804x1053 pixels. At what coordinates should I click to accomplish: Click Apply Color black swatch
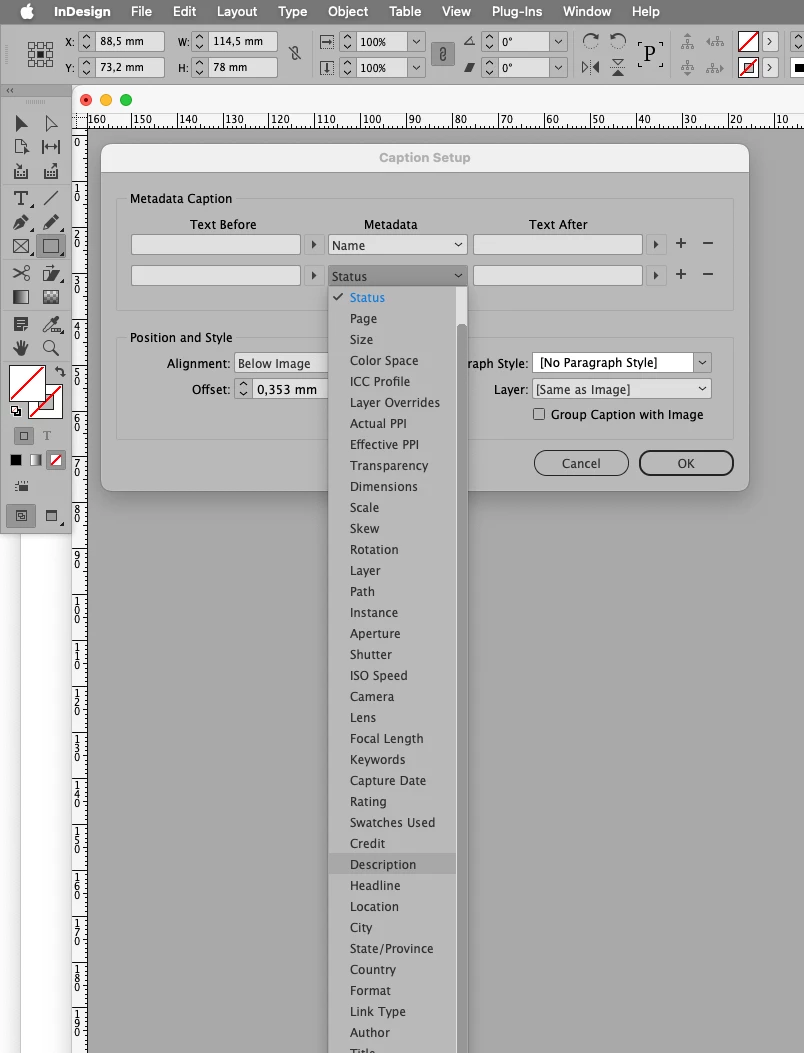[x=15, y=460]
